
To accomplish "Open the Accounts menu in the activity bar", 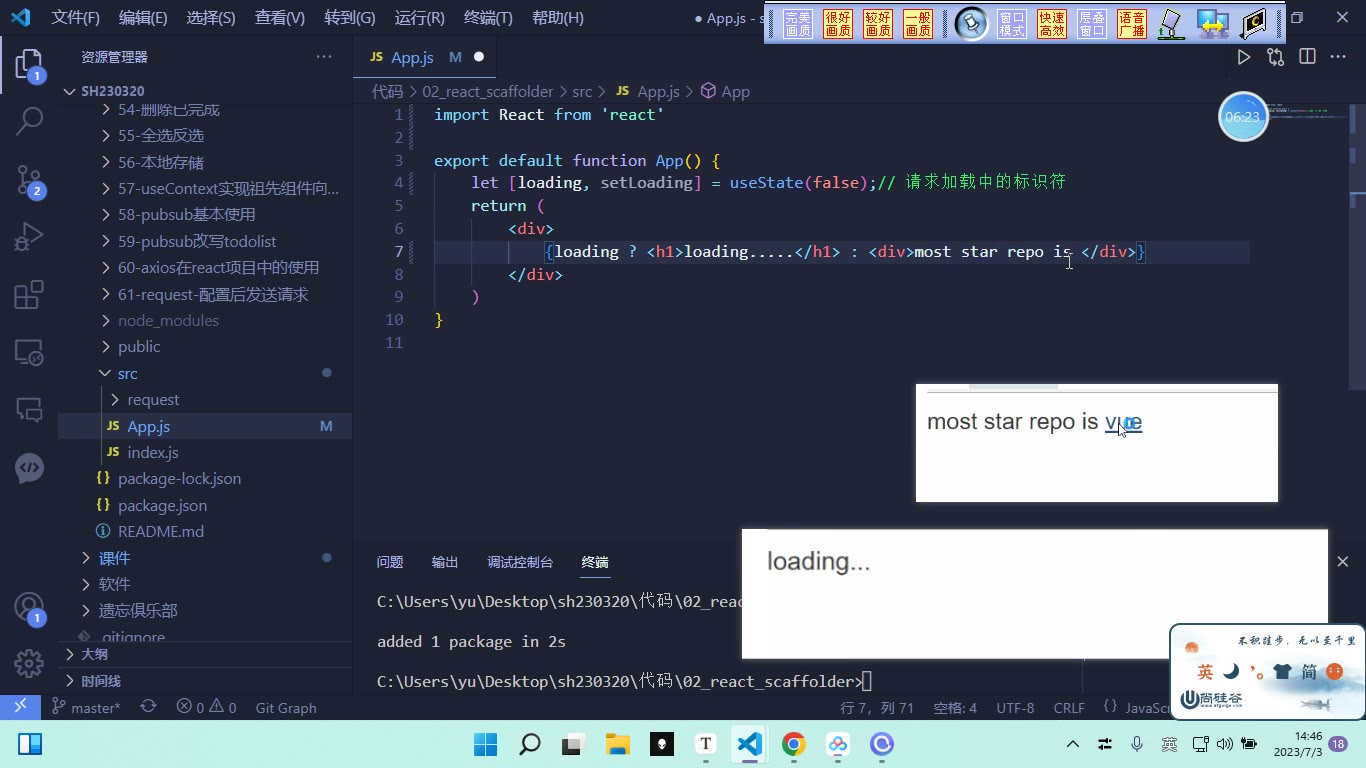I will click(x=29, y=608).
